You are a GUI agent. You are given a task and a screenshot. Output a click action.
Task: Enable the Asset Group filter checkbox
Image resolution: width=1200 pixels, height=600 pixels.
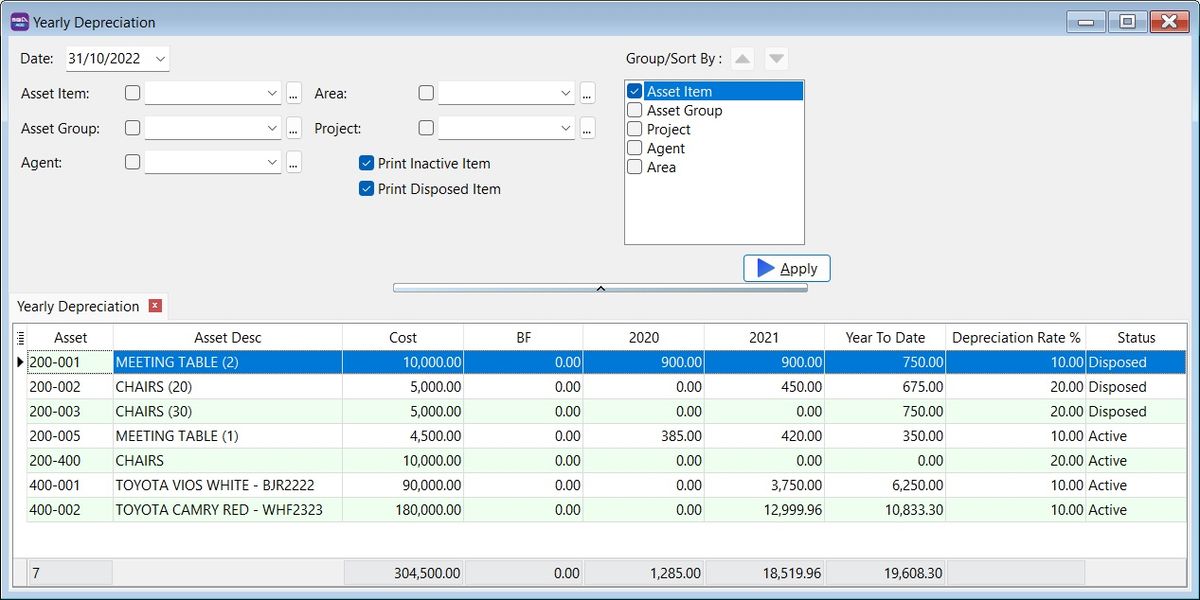133,128
